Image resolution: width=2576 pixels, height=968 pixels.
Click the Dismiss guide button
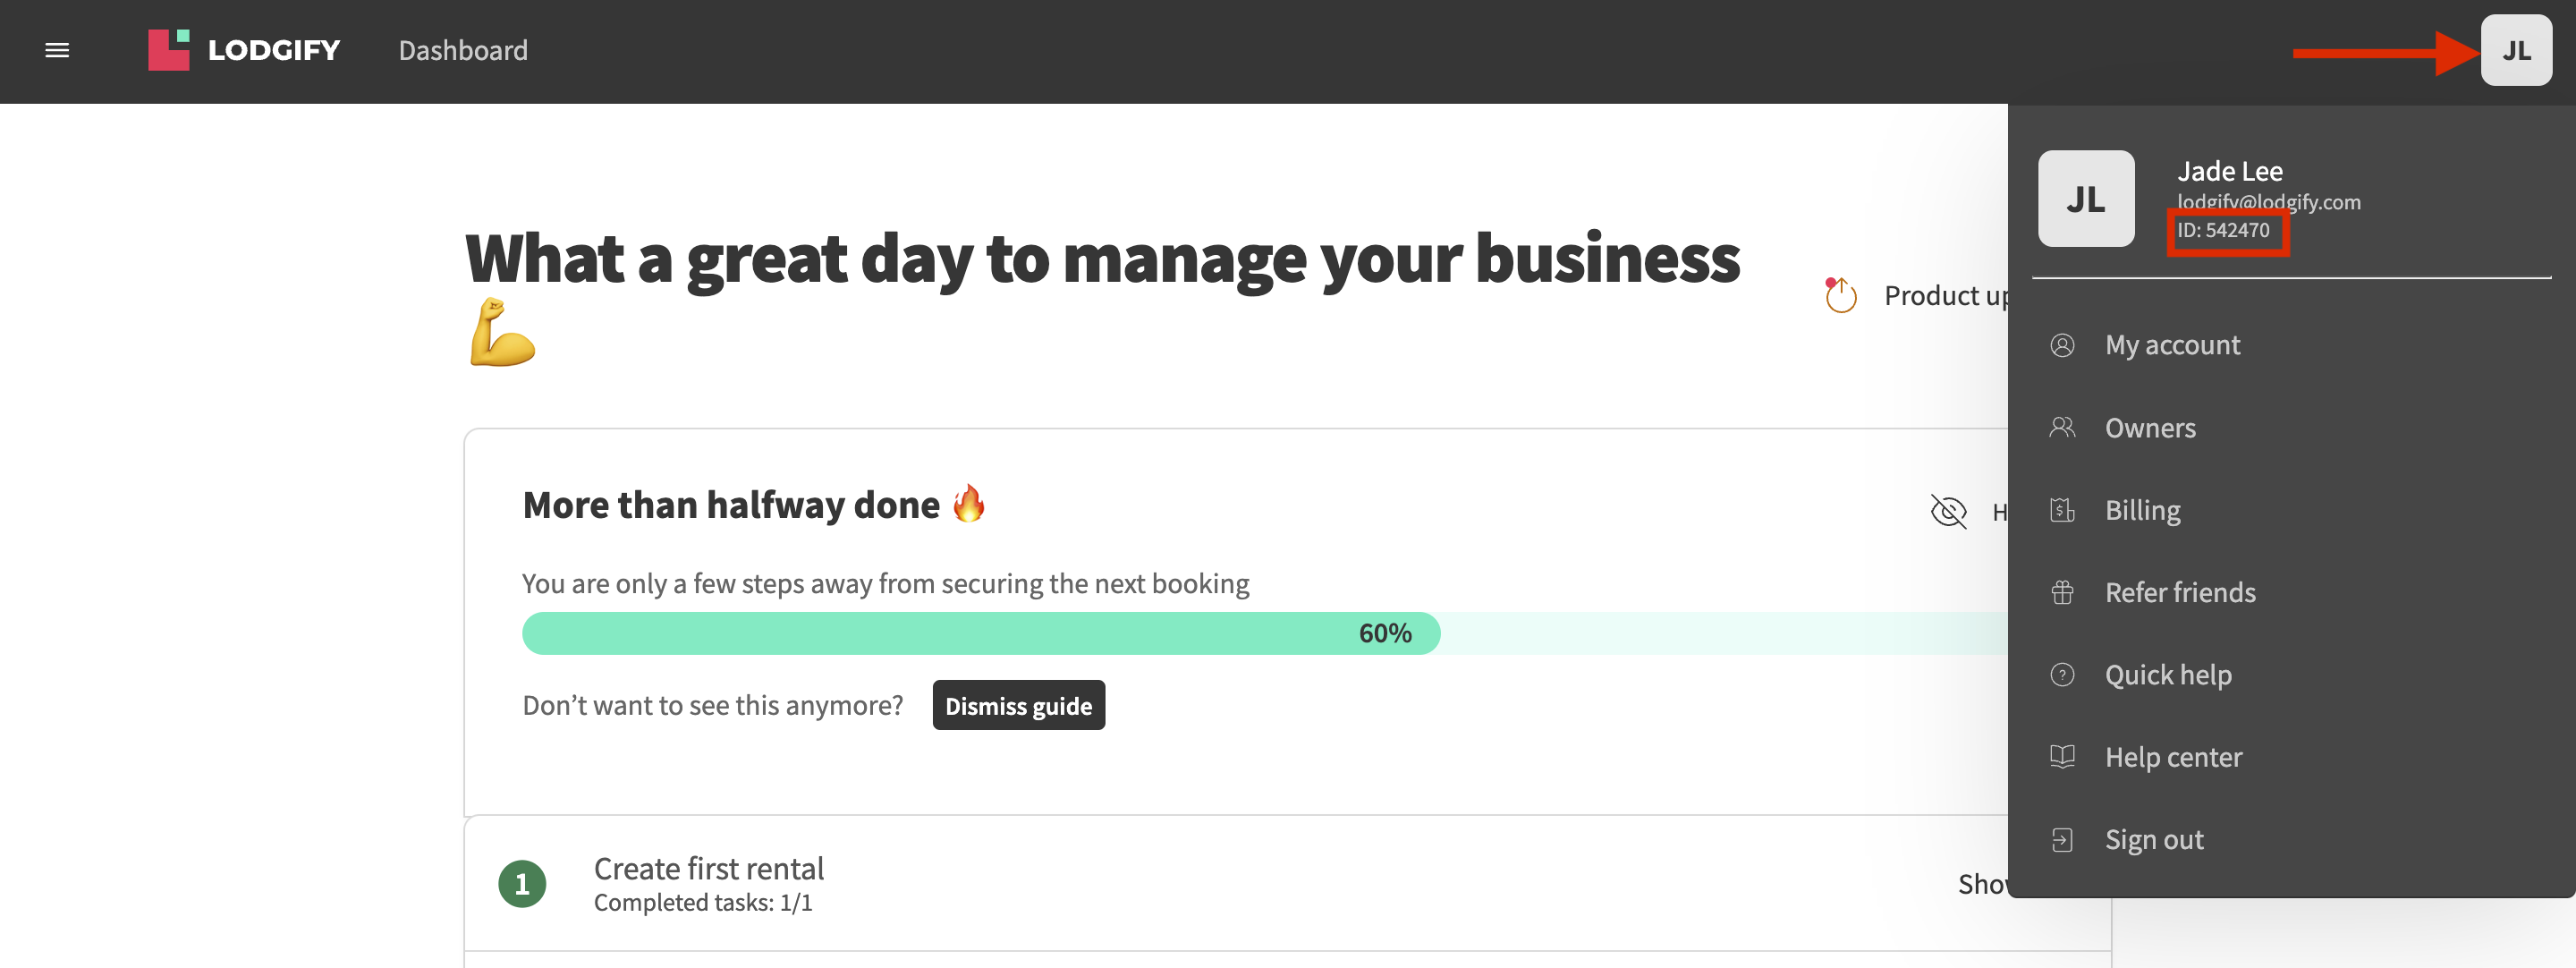(1018, 705)
